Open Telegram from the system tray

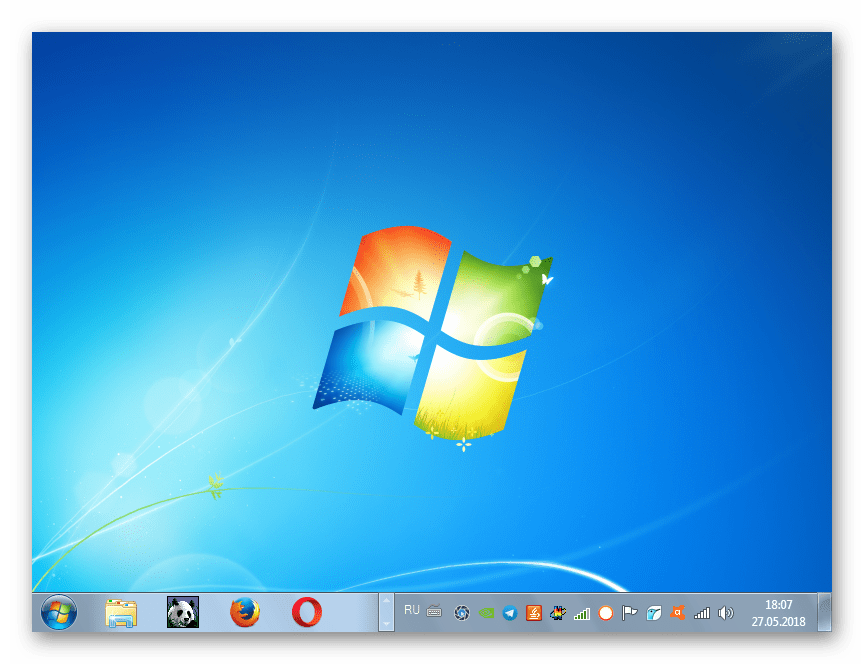pyautogui.click(x=509, y=614)
